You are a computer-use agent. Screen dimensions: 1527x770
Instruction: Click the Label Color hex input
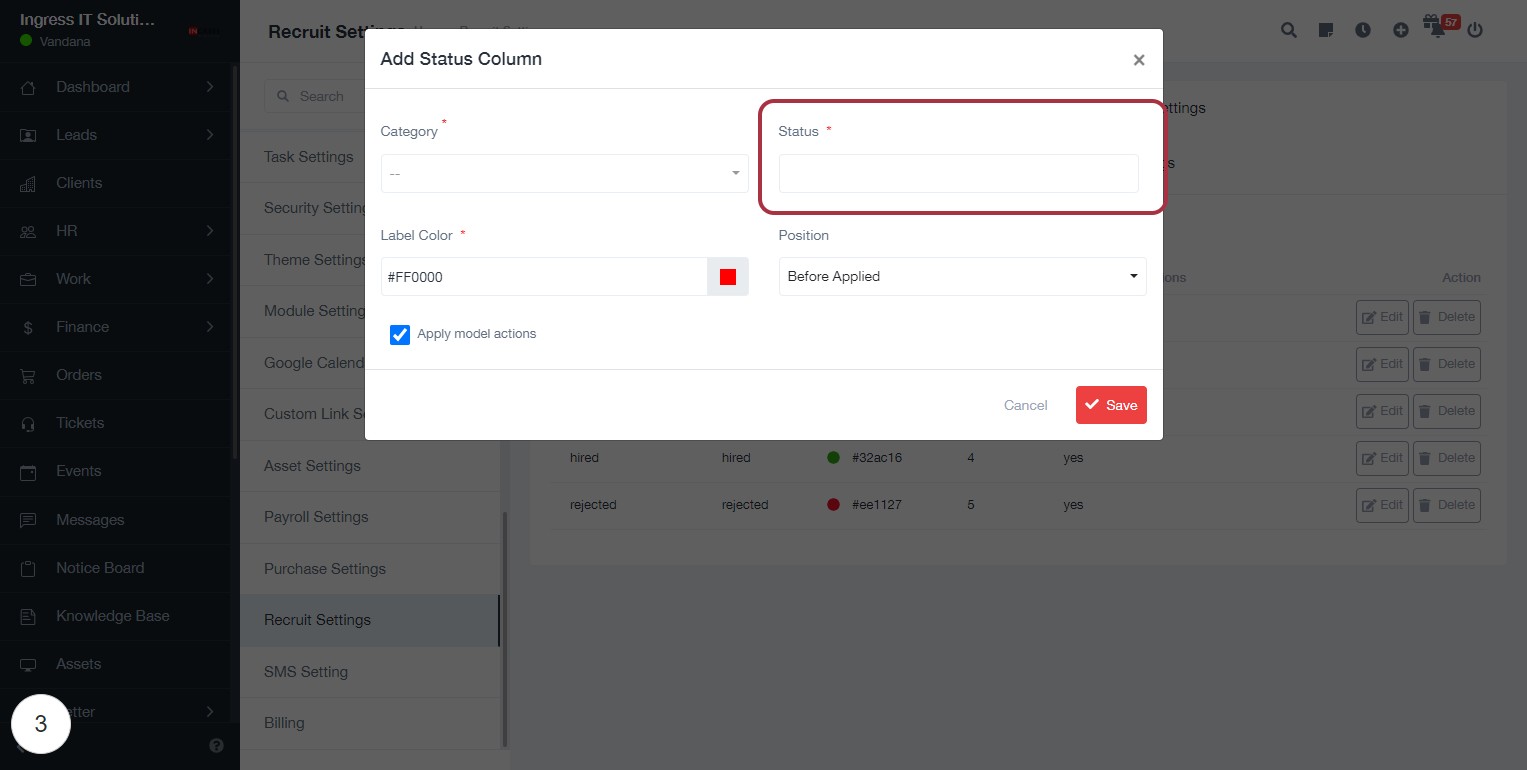544,277
